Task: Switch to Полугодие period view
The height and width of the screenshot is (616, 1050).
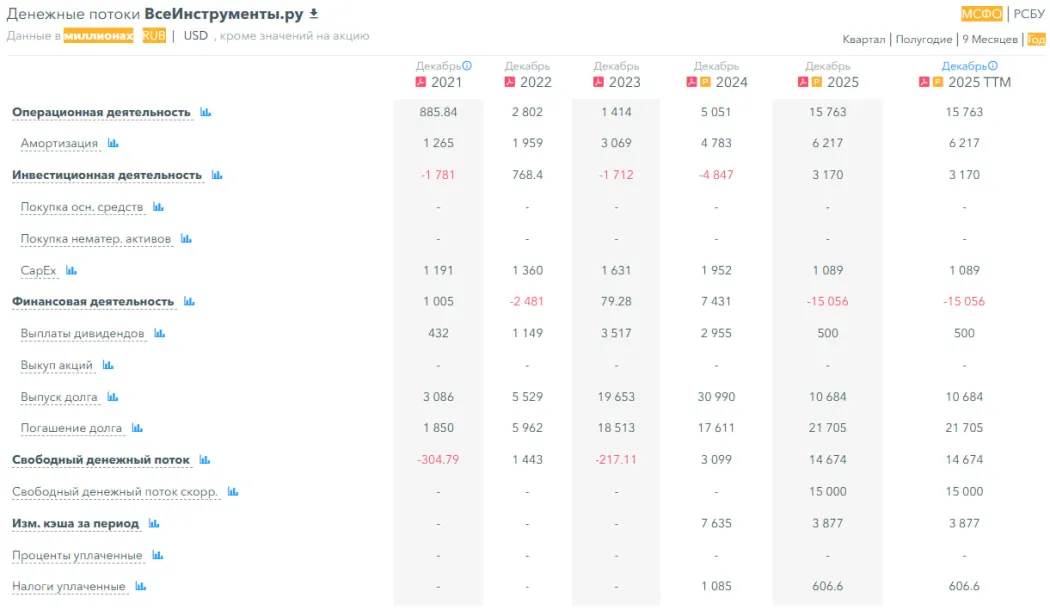Action: pos(923,40)
